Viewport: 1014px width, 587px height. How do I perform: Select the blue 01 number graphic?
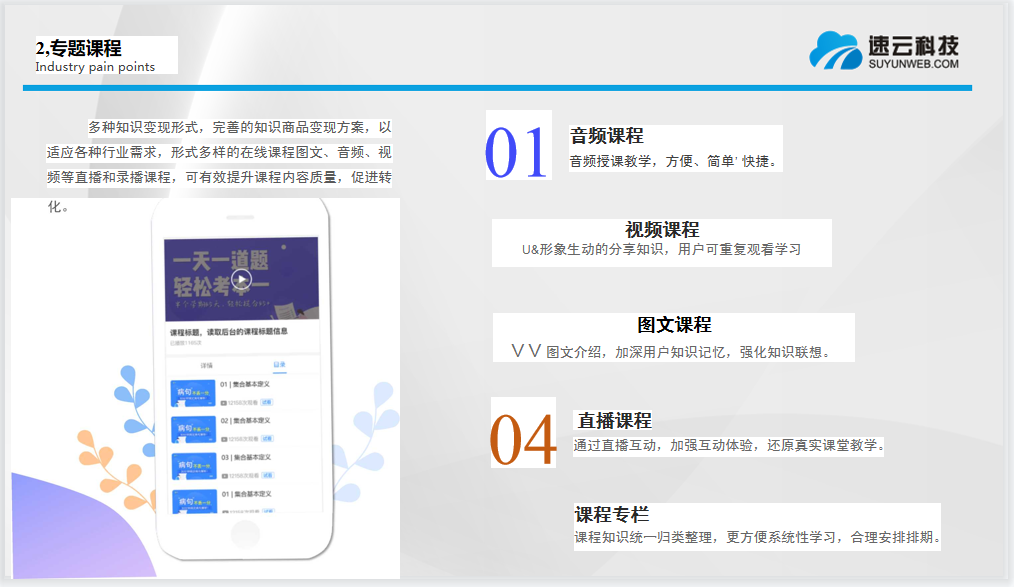click(517, 150)
